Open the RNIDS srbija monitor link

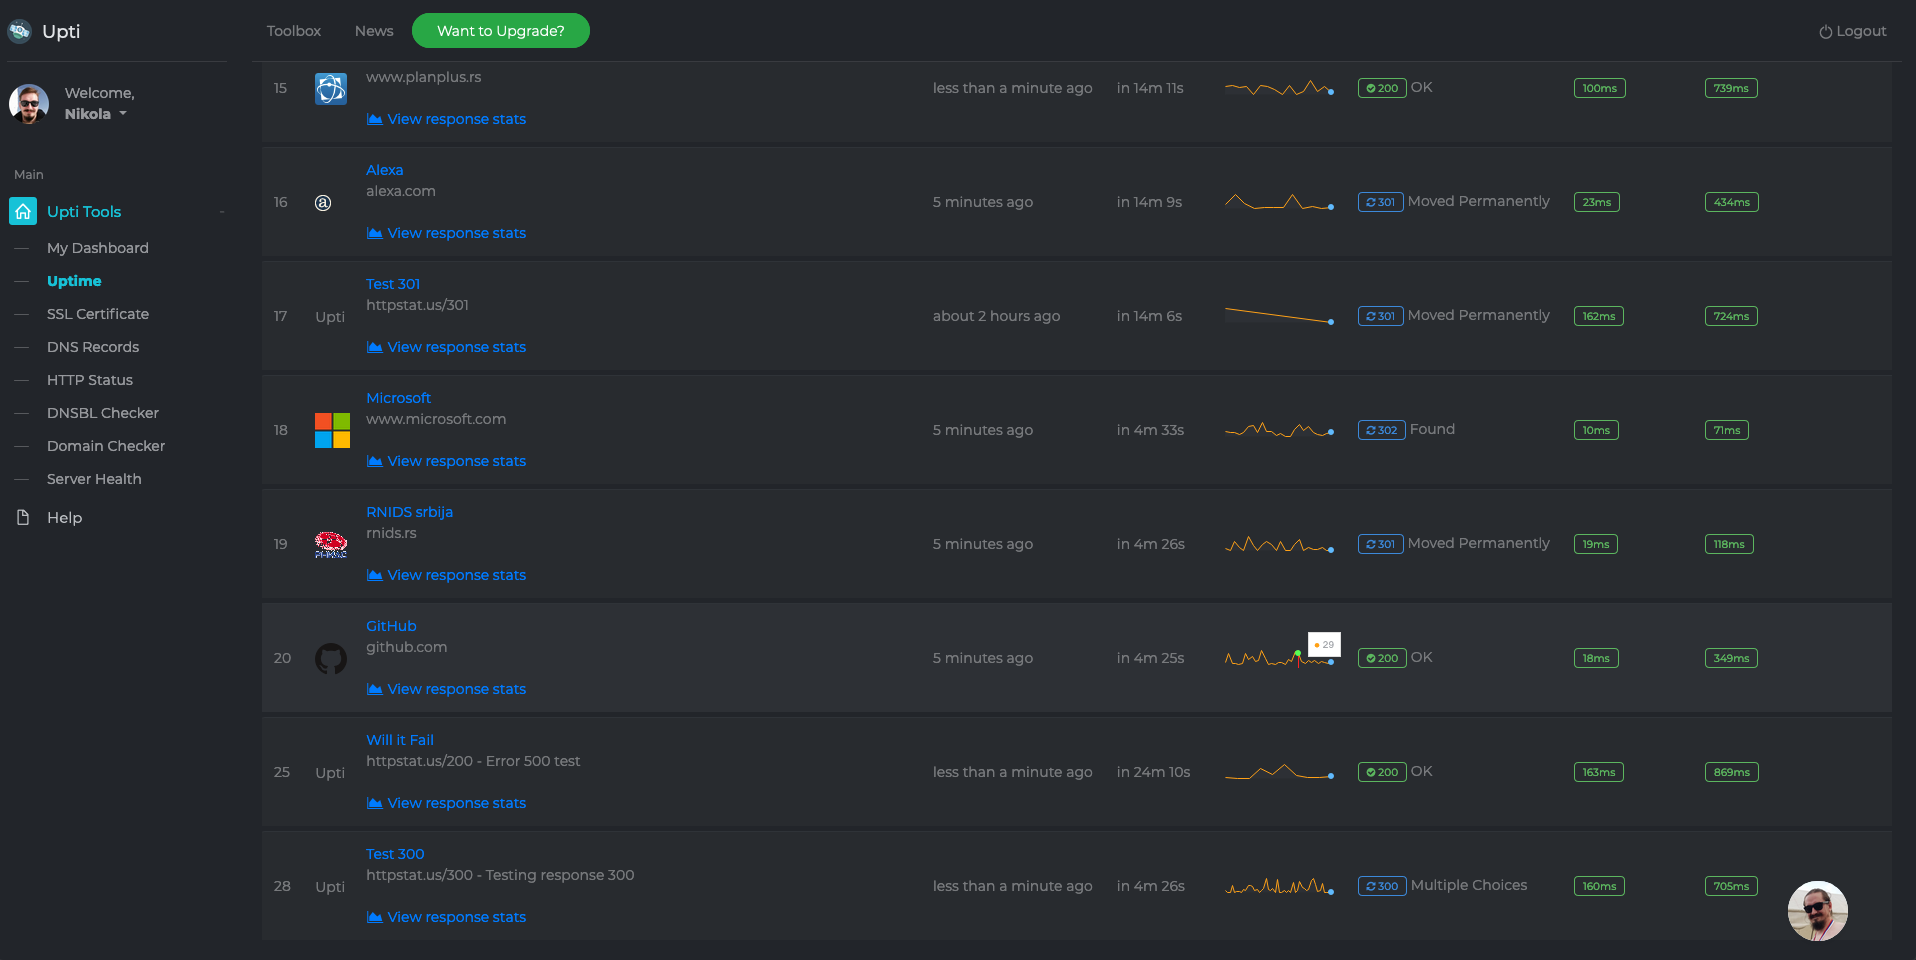[409, 512]
